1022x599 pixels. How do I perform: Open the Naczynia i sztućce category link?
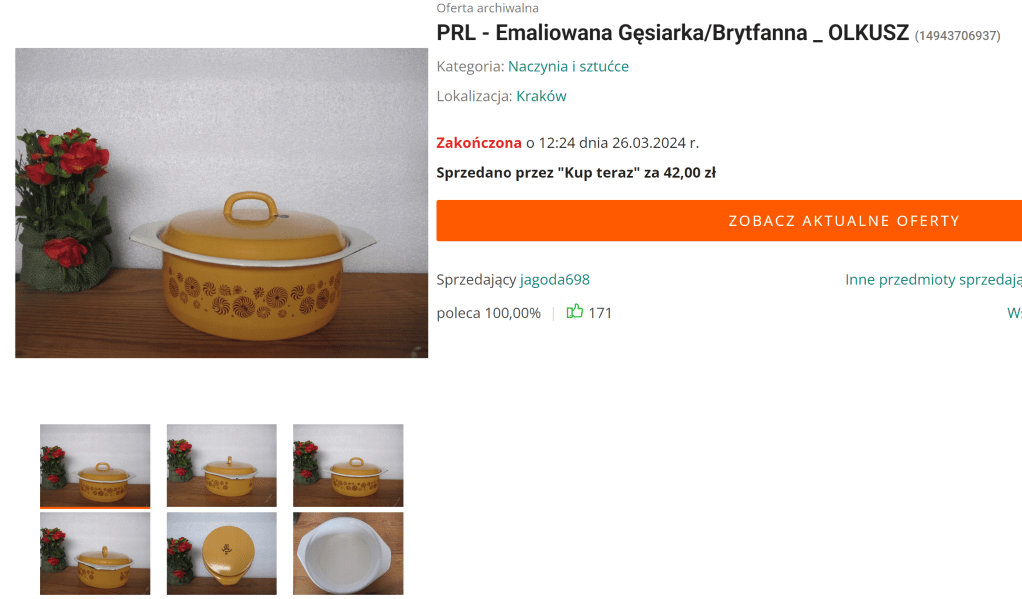568,66
